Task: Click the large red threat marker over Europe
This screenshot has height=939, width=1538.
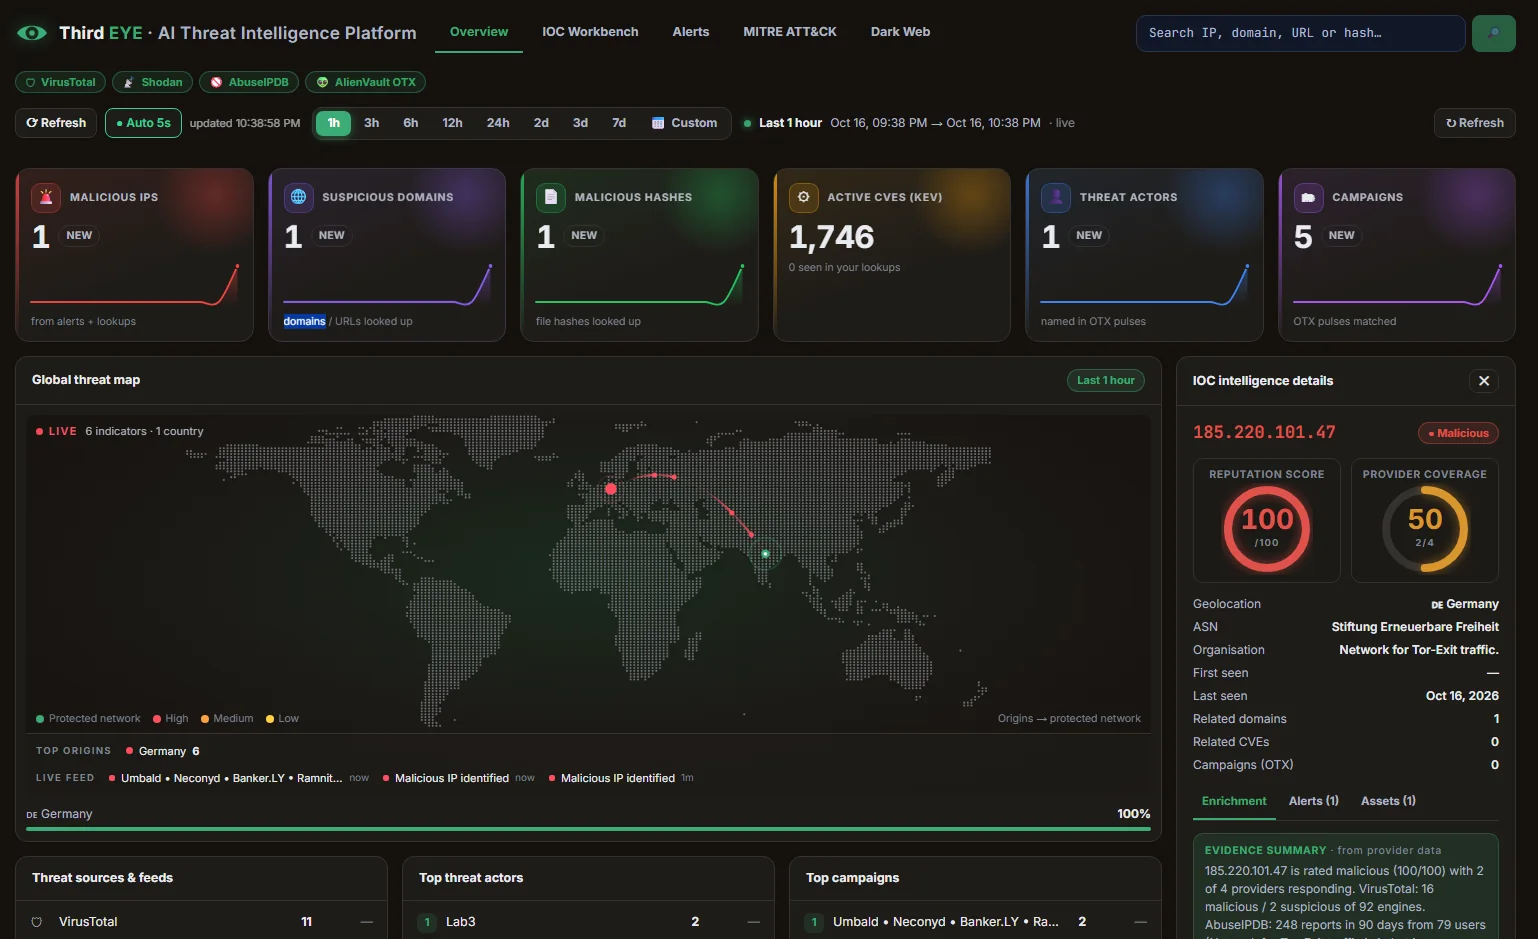Action: tap(611, 489)
